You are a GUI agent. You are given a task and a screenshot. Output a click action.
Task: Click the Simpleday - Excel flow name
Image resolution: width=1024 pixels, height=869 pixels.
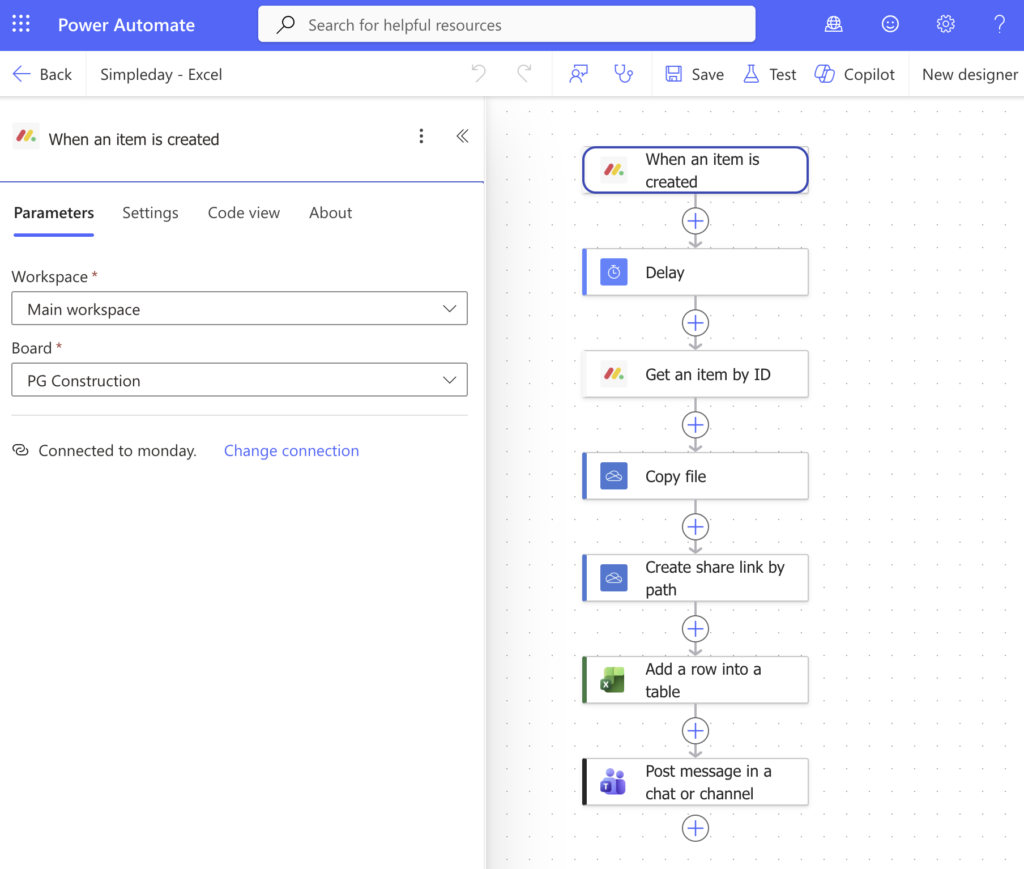[161, 74]
